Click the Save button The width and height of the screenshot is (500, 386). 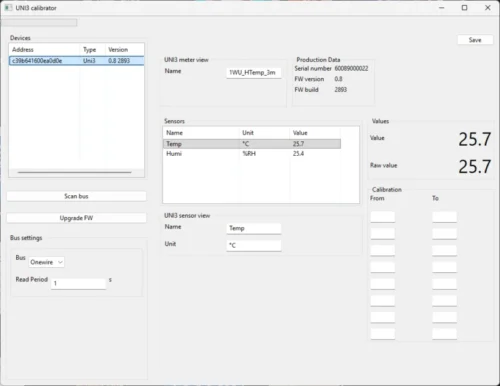[x=475, y=40]
